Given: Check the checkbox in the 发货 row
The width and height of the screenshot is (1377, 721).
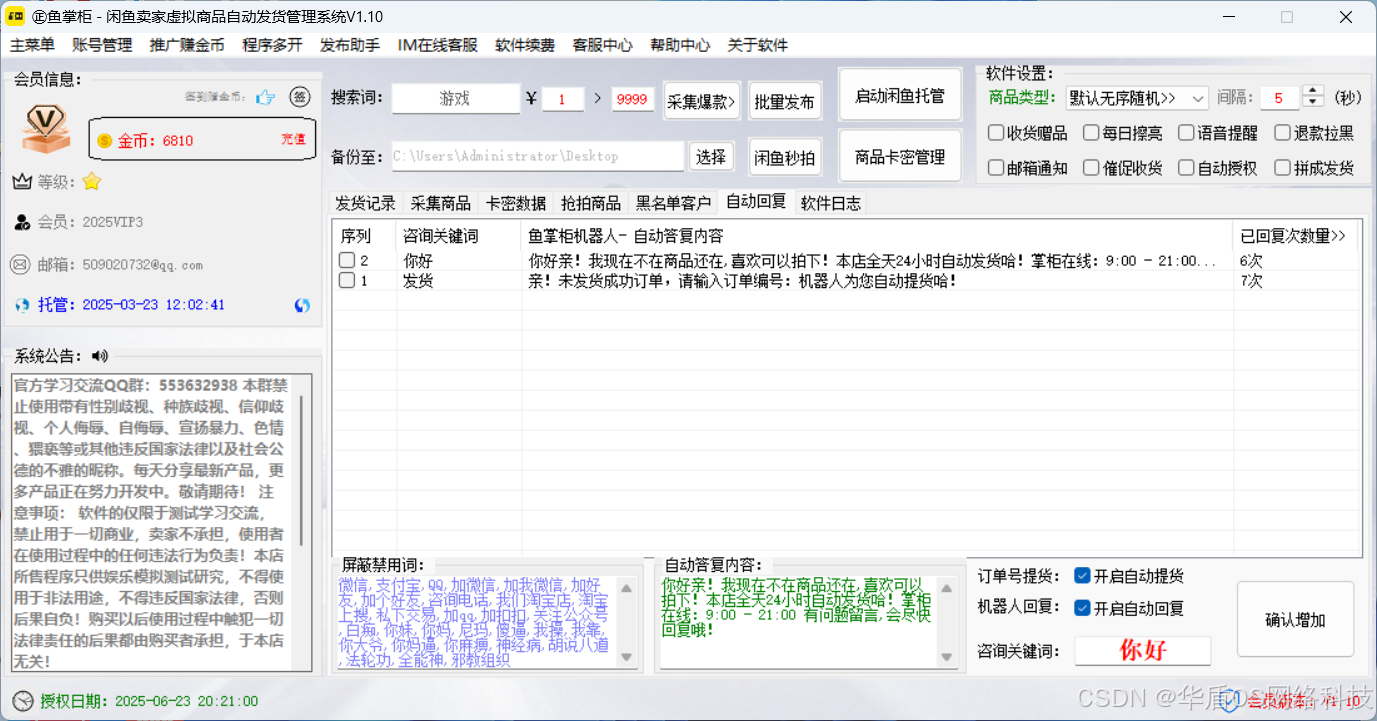Looking at the screenshot, I should 347,281.
